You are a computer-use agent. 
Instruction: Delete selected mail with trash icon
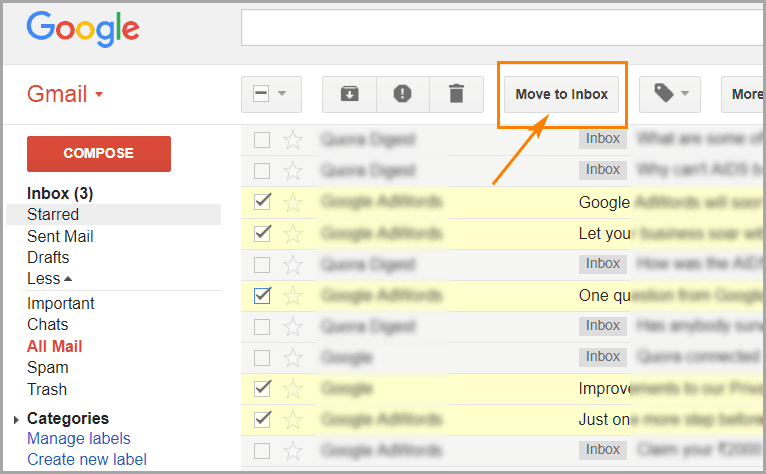(456, 94)
